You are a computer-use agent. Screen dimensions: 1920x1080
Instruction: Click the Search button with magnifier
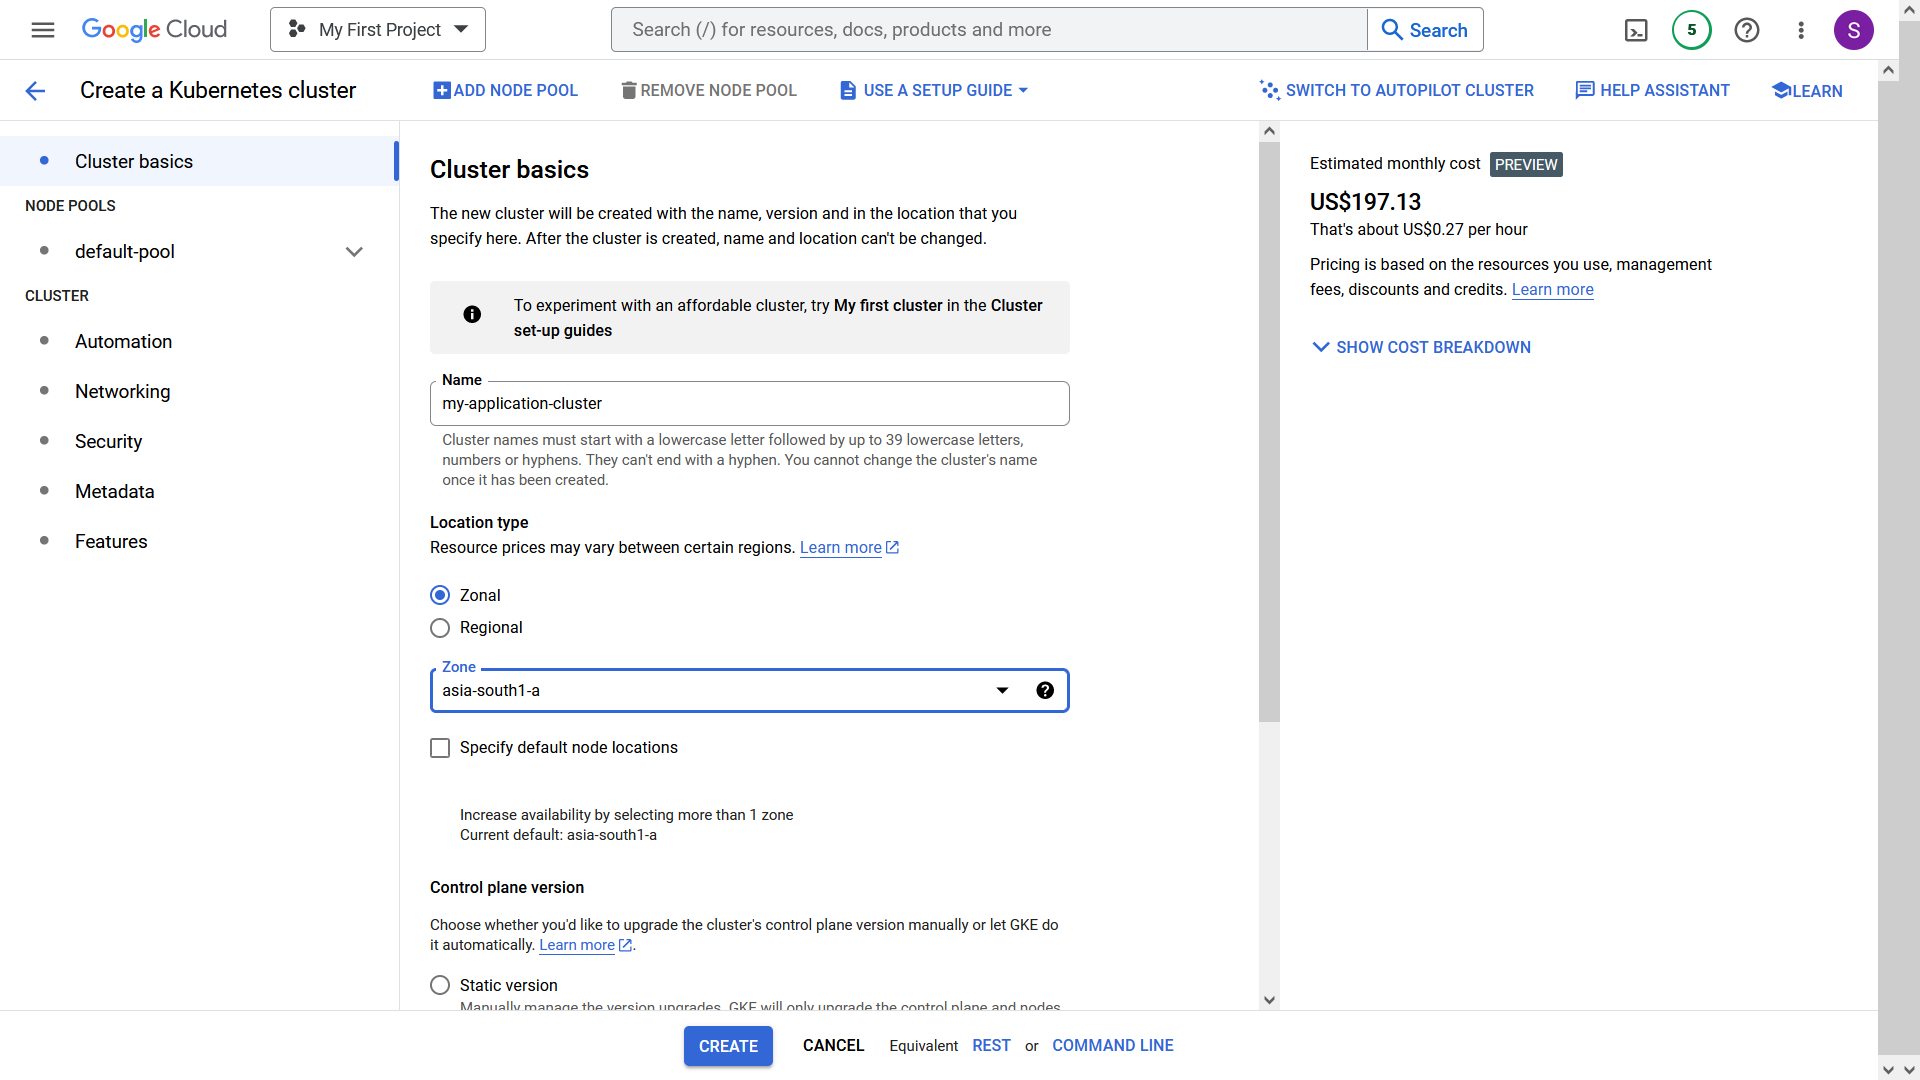tap(1425, 30)
